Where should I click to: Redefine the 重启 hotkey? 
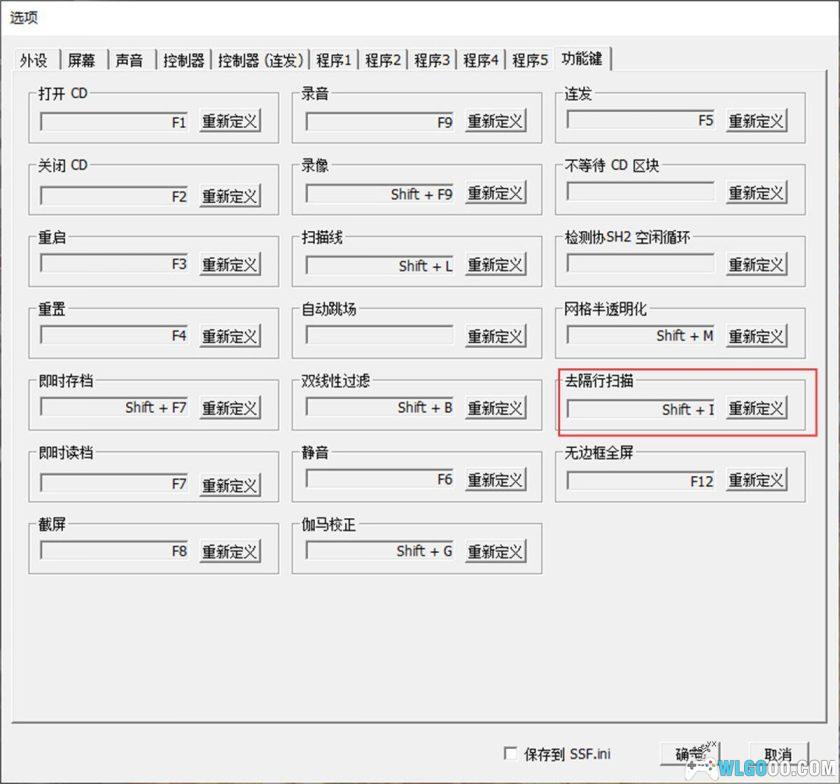(232, 265)
